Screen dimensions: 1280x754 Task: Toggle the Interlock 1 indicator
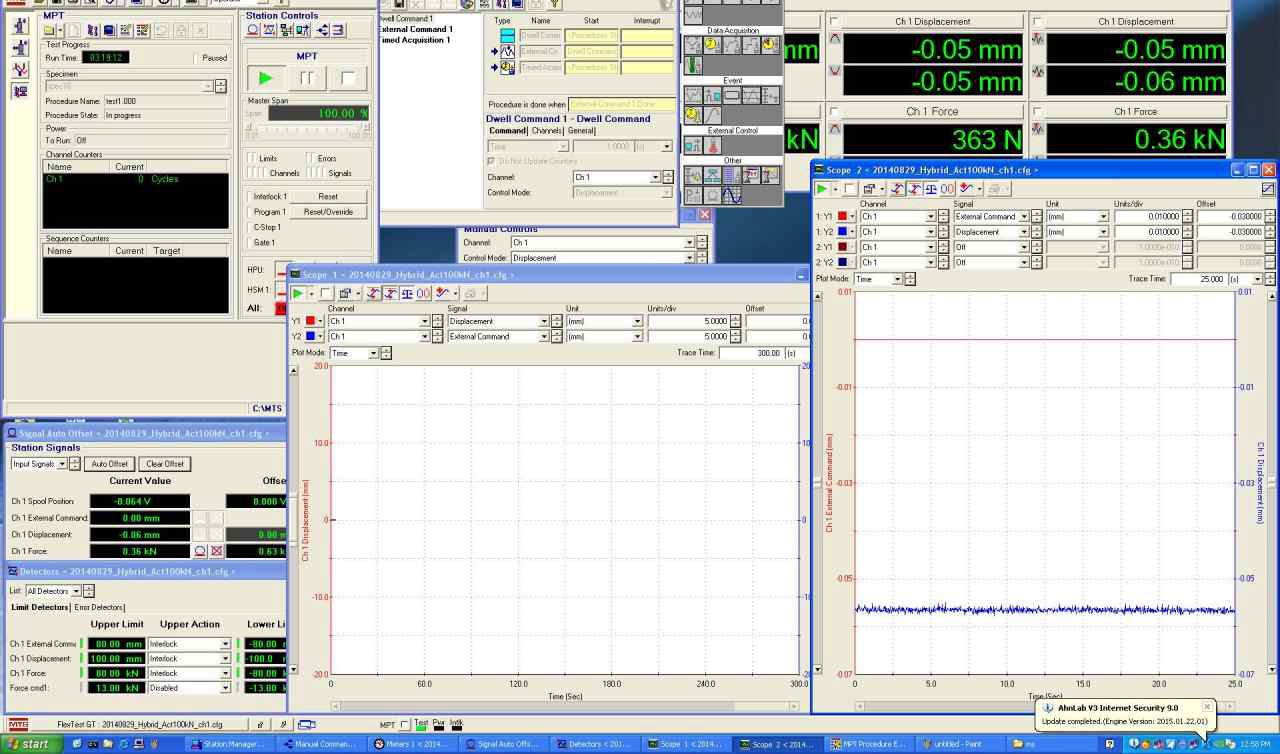point(250,196)
